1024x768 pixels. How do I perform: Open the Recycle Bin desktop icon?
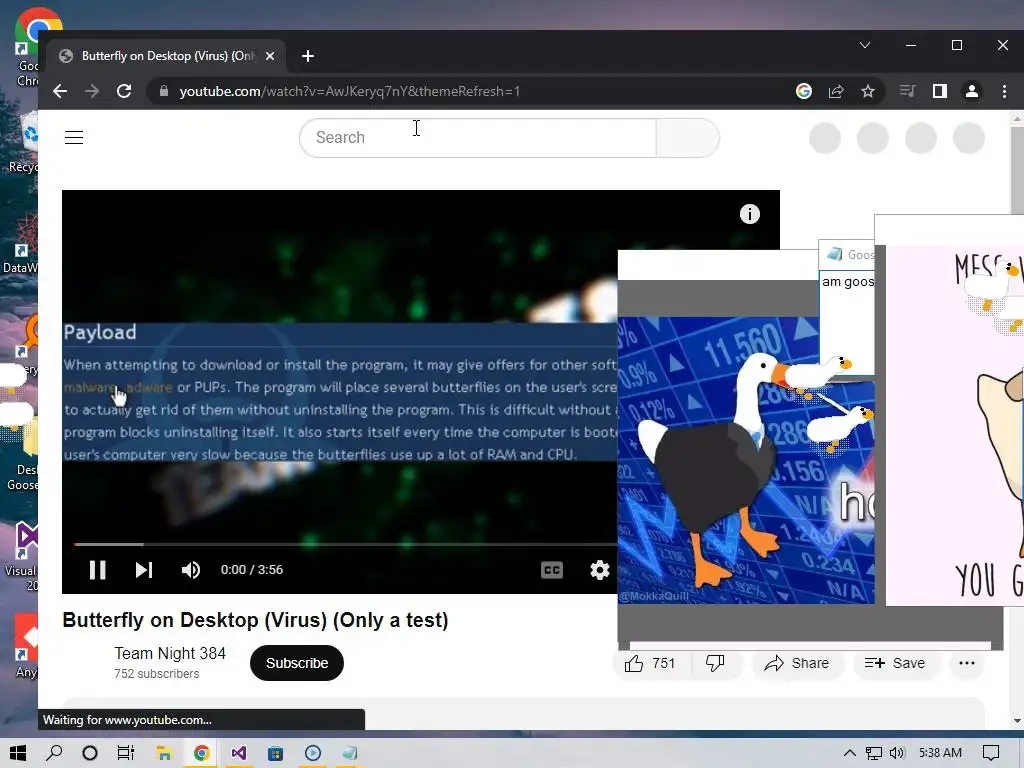(x=25, y=142)
